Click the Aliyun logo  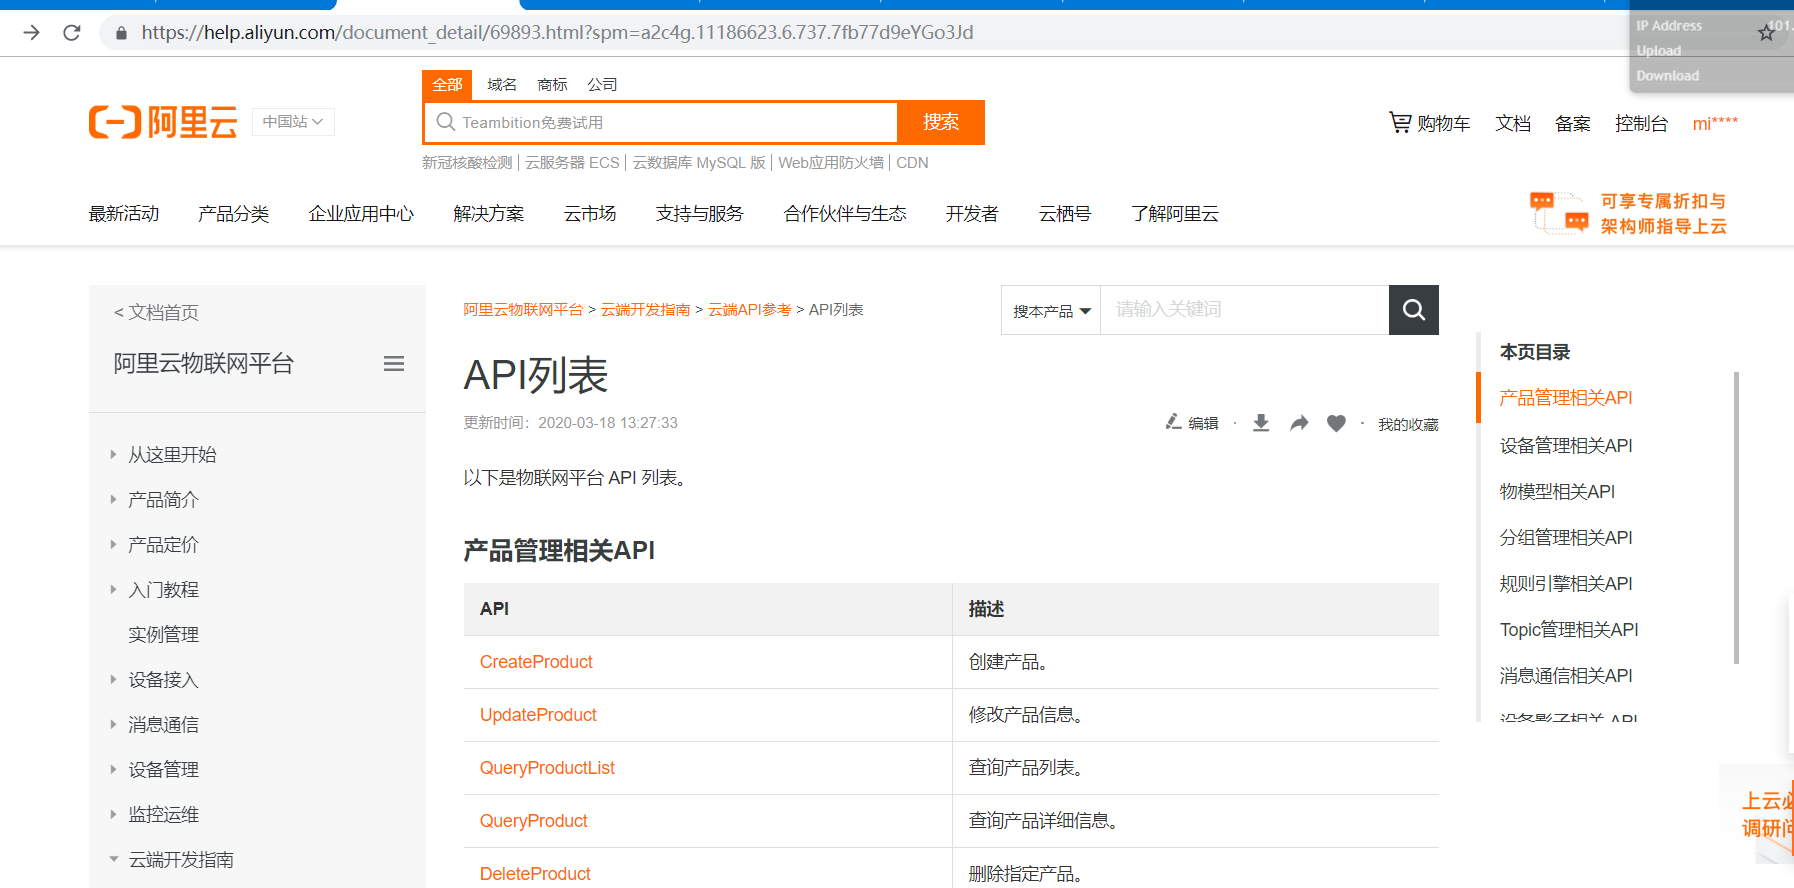click(163, 122)
